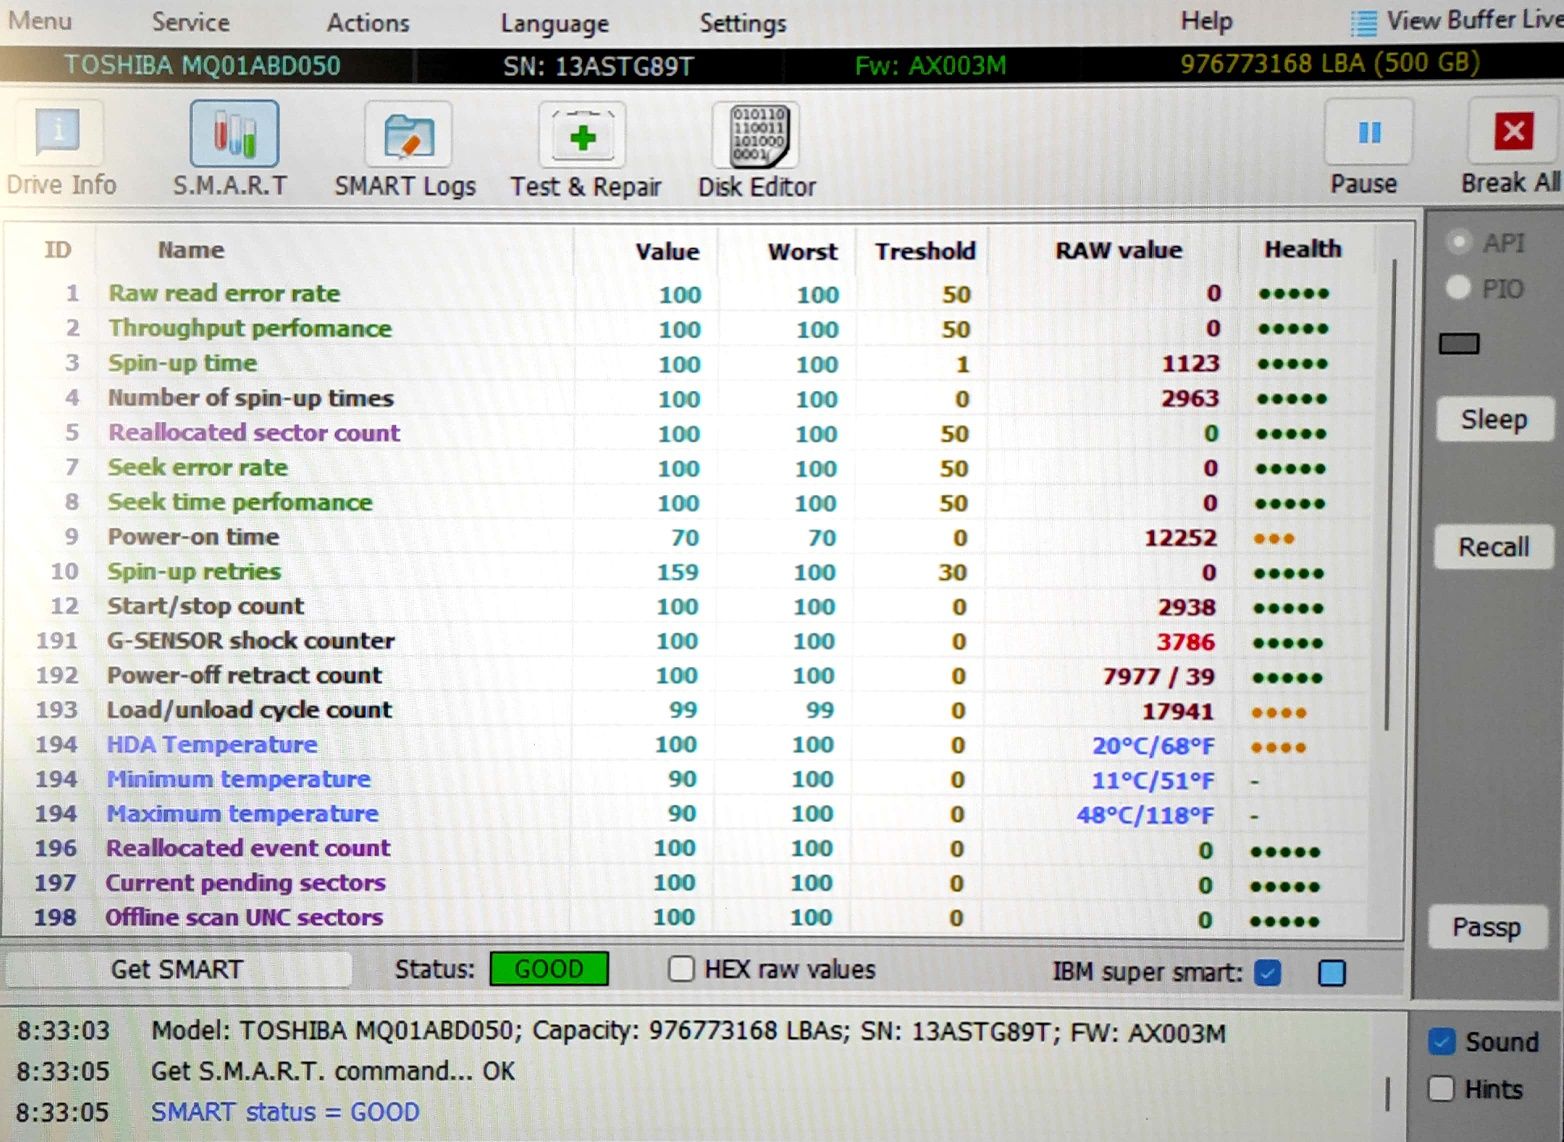Select the Power-on time row
Screen dimensions: 1564x1142
point(690,537)
